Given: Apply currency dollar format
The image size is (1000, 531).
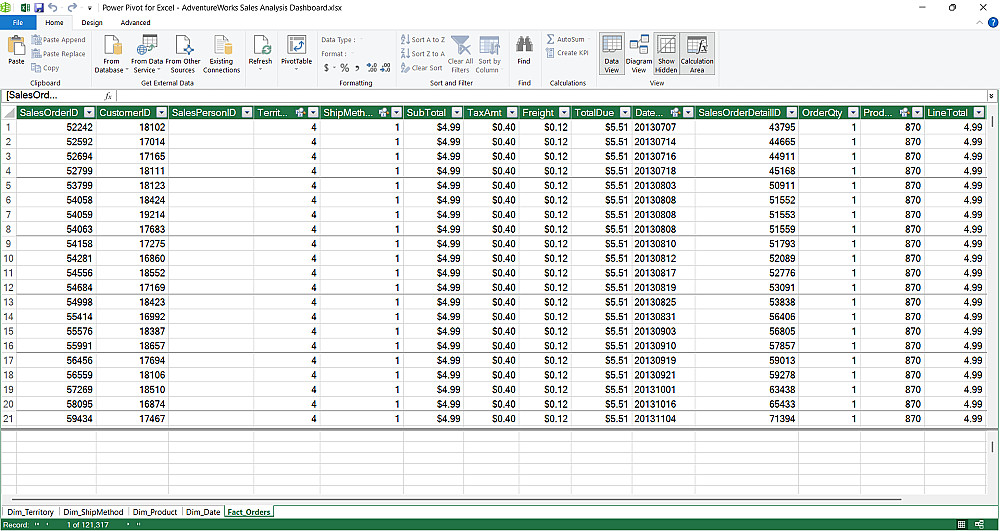Looking at the screenshot, I should (x=329, y=68).
